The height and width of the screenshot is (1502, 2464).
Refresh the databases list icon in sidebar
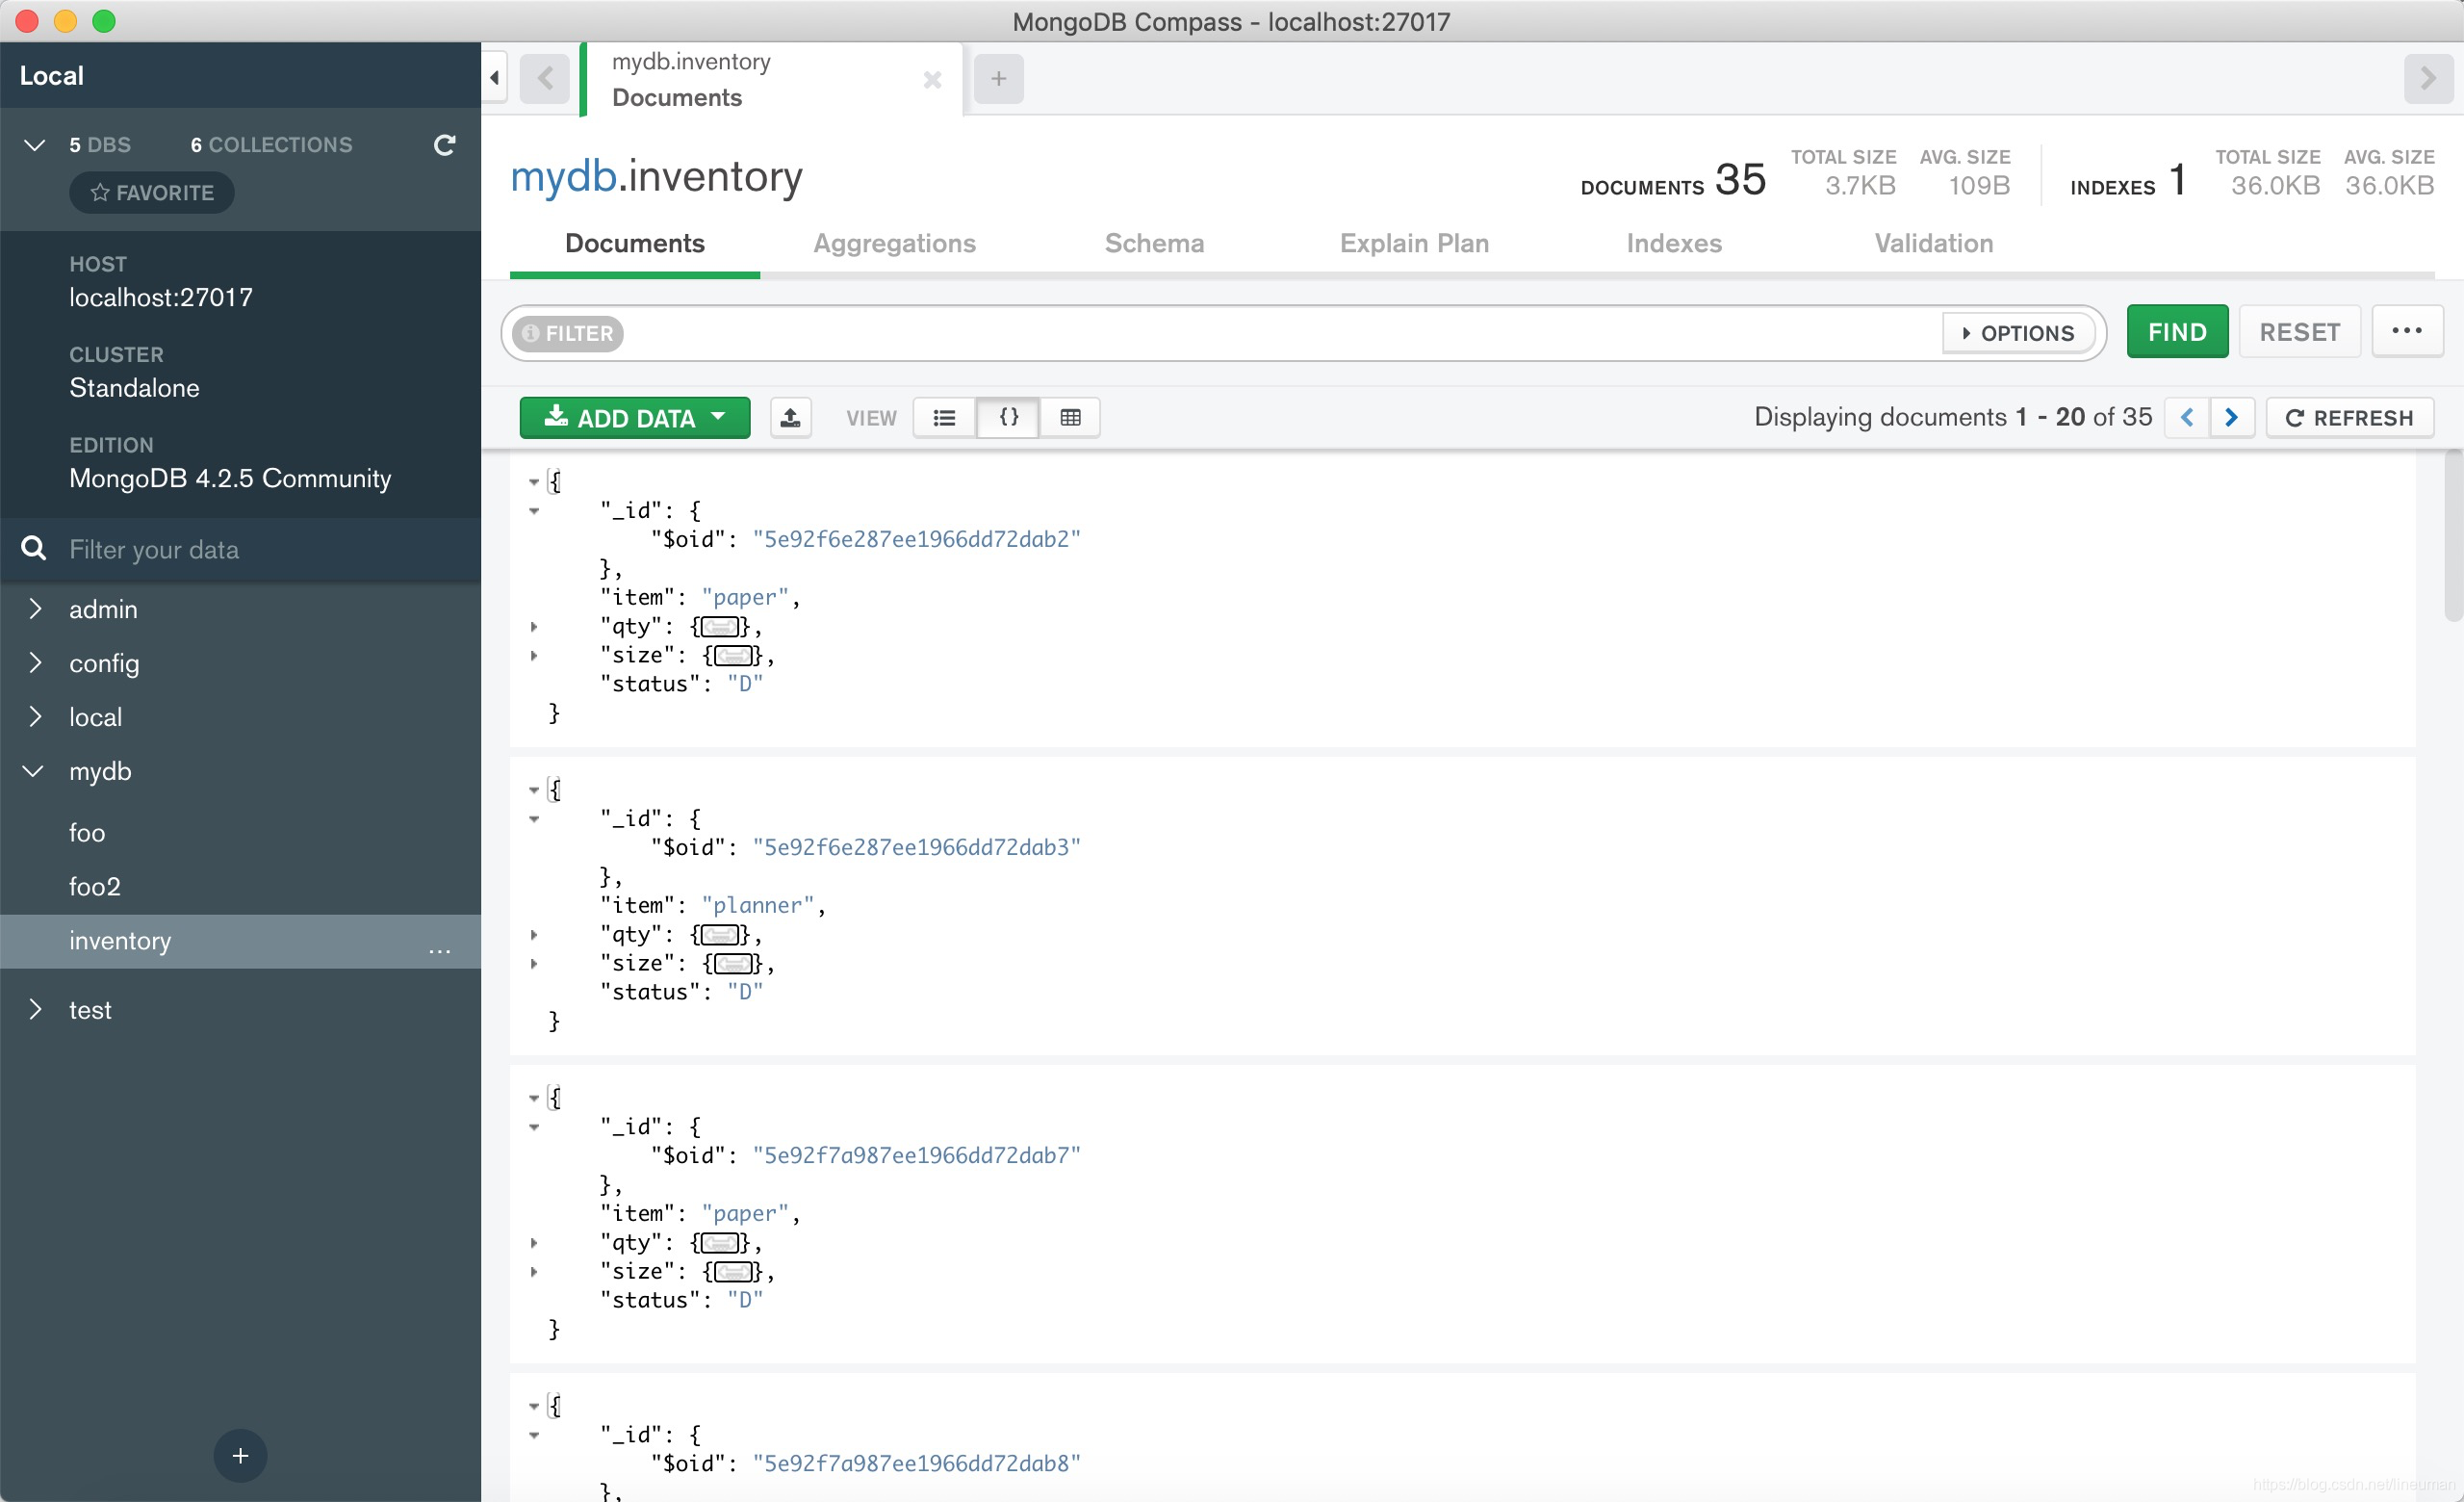tap(445, 145)
